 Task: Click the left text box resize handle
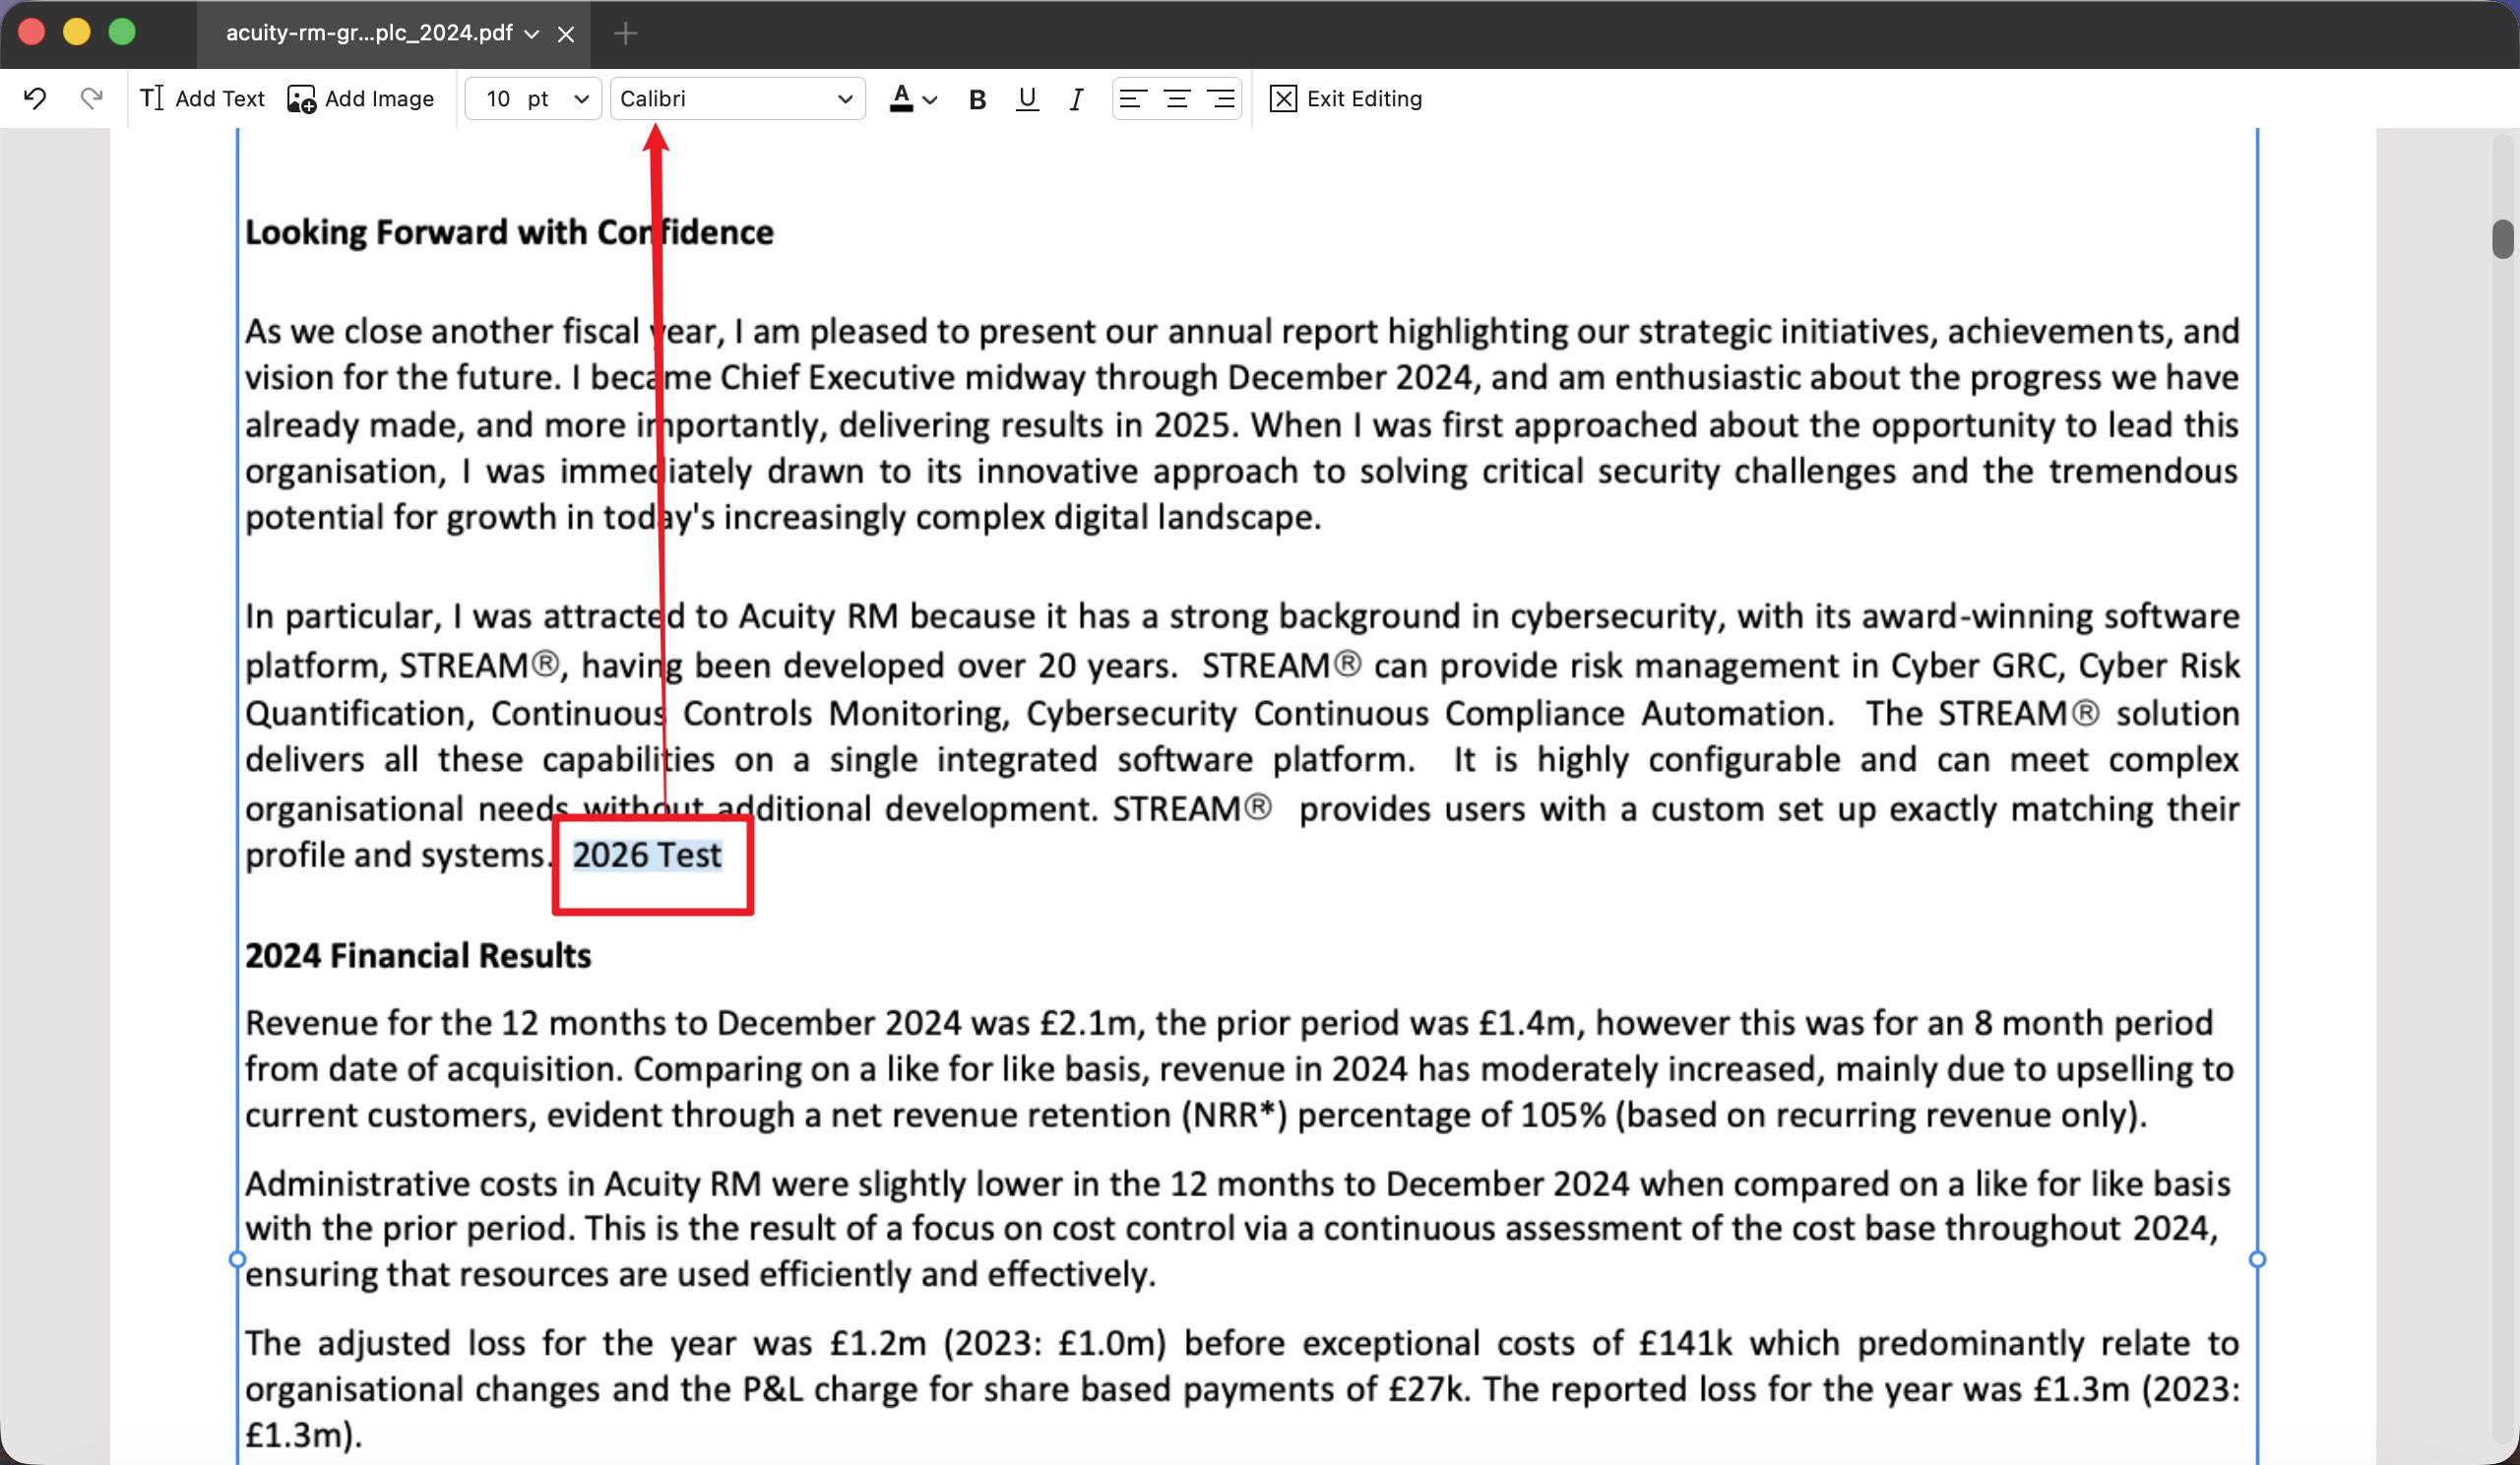(237, 1259)
